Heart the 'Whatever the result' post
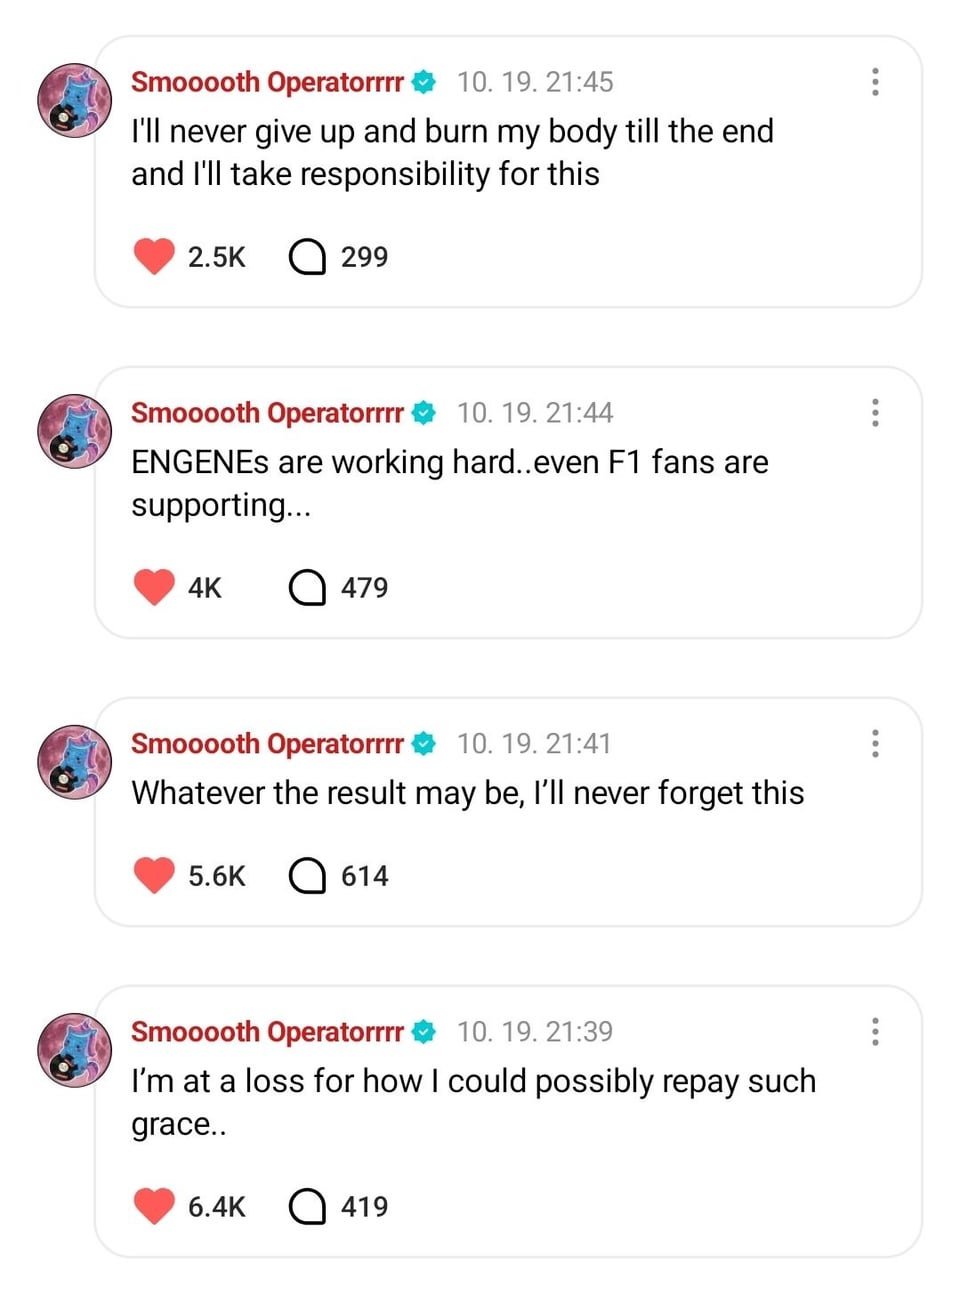This screenshot has width=960, height=1302. point(154,875)
